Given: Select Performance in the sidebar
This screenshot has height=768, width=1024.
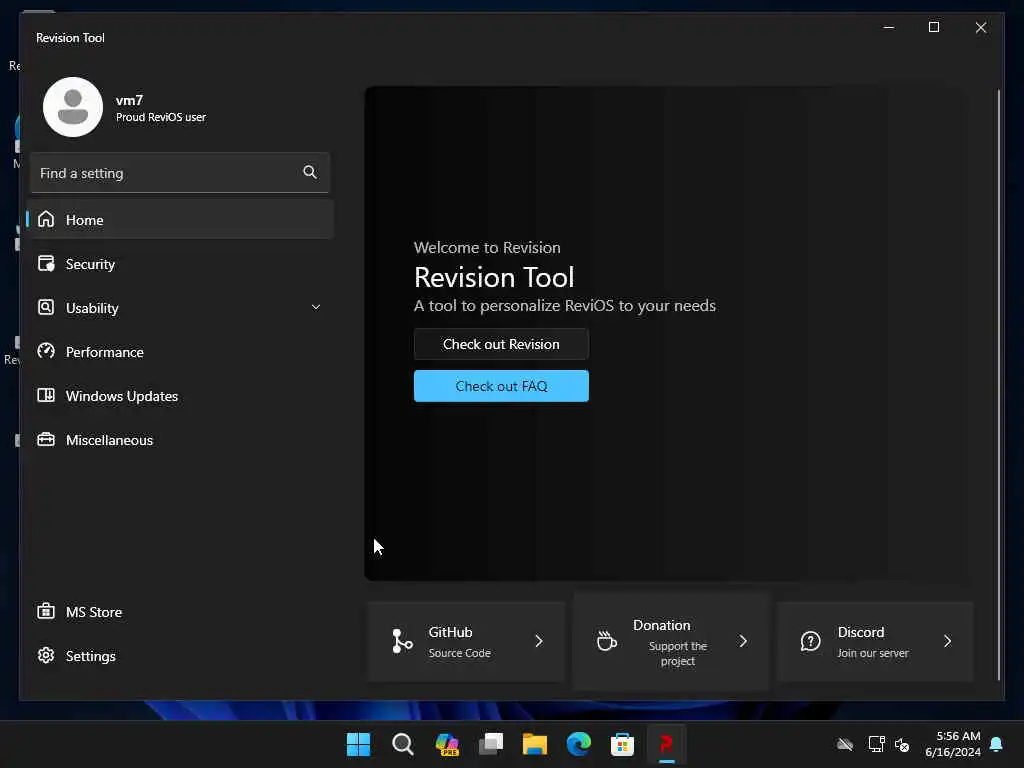Looking at the screenshot, I should (181, 351).
